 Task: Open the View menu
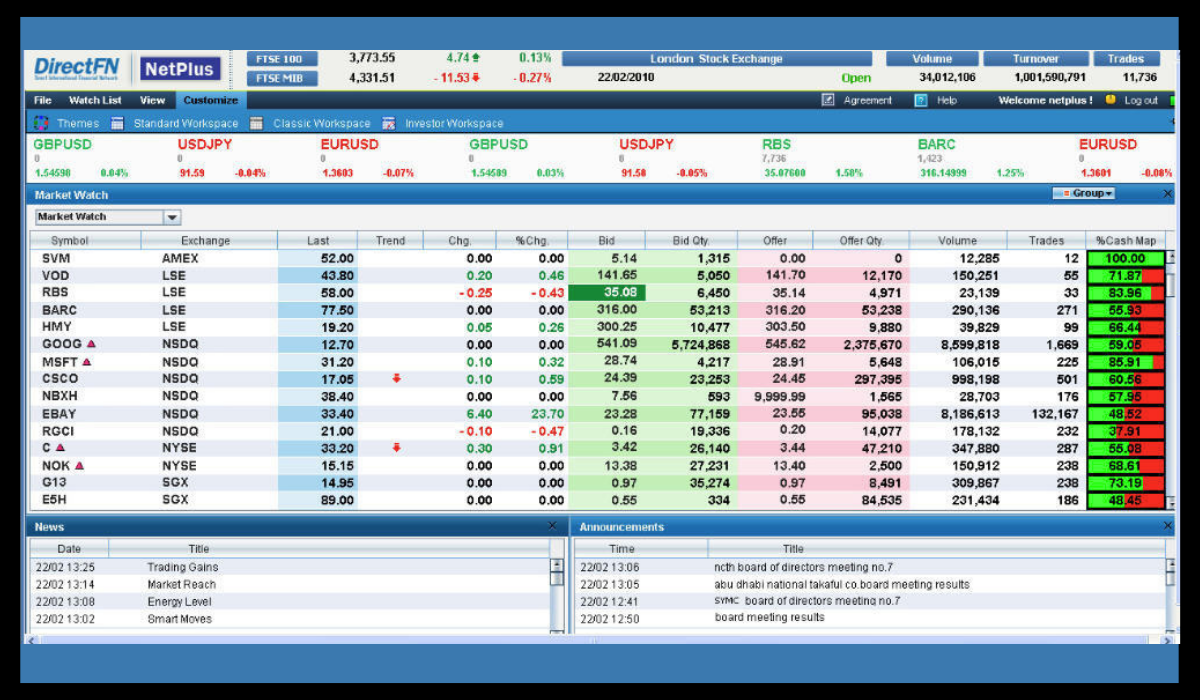pyautogui.click(x=152, y=100)
